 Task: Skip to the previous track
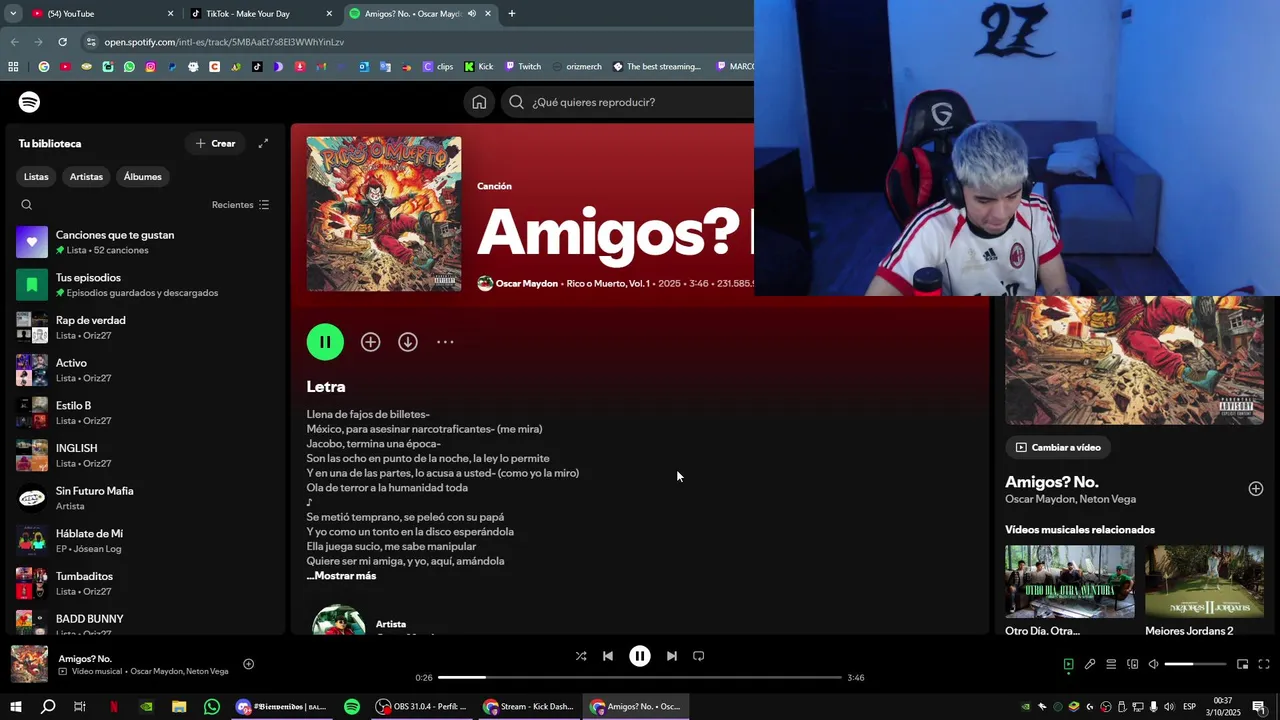608,656
